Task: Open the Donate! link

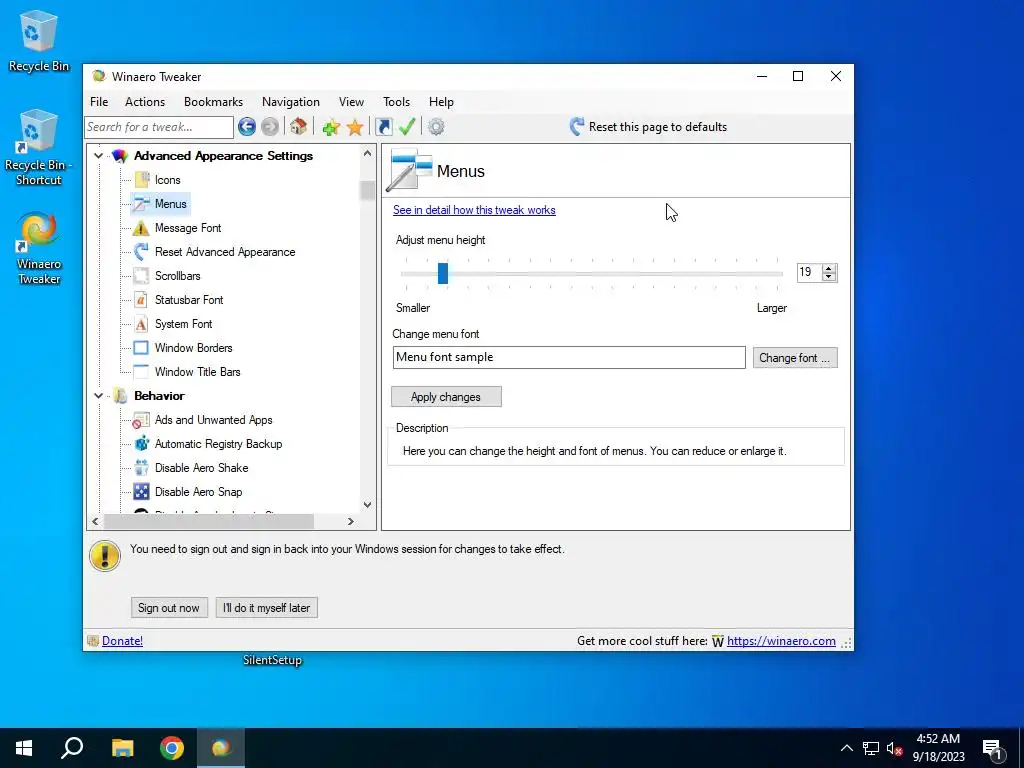Action: (x=122, y=641)
